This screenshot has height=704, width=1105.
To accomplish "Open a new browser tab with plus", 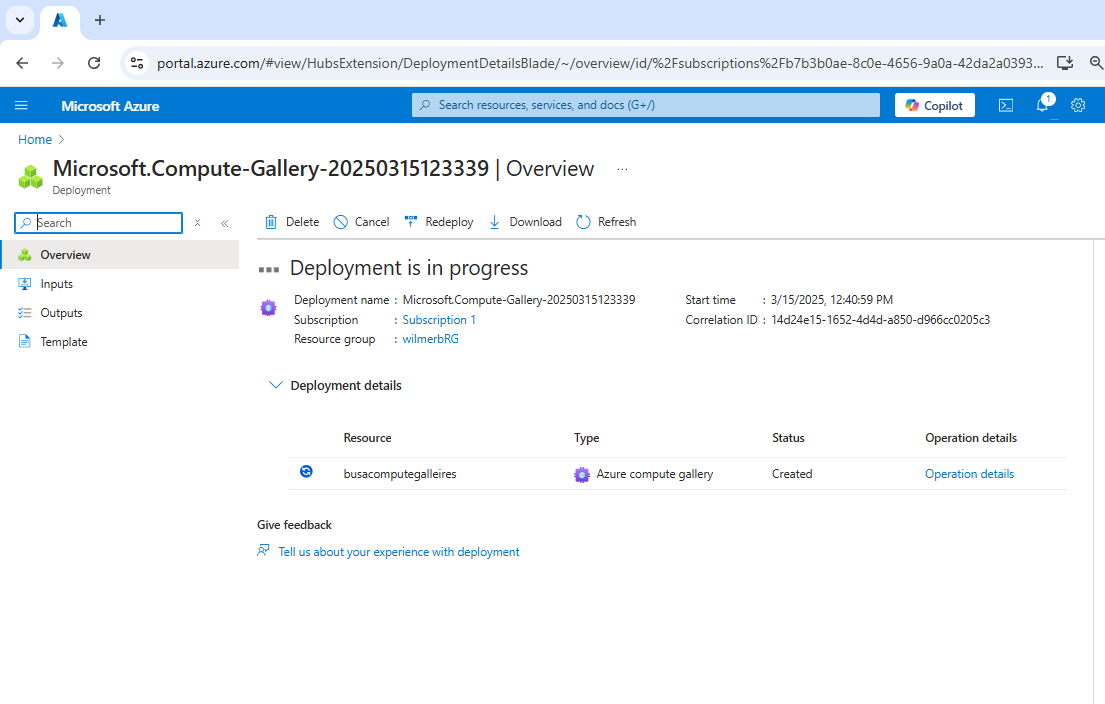I will tap(100, 20).
